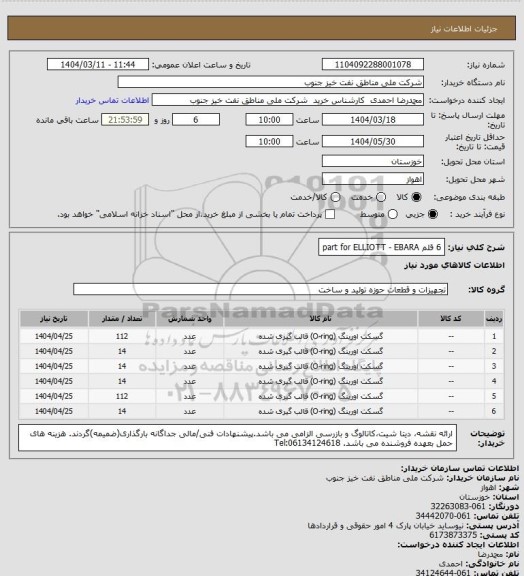Click the price validity time 10:00 field
The image size is (524, 576).
click(269, 141)
